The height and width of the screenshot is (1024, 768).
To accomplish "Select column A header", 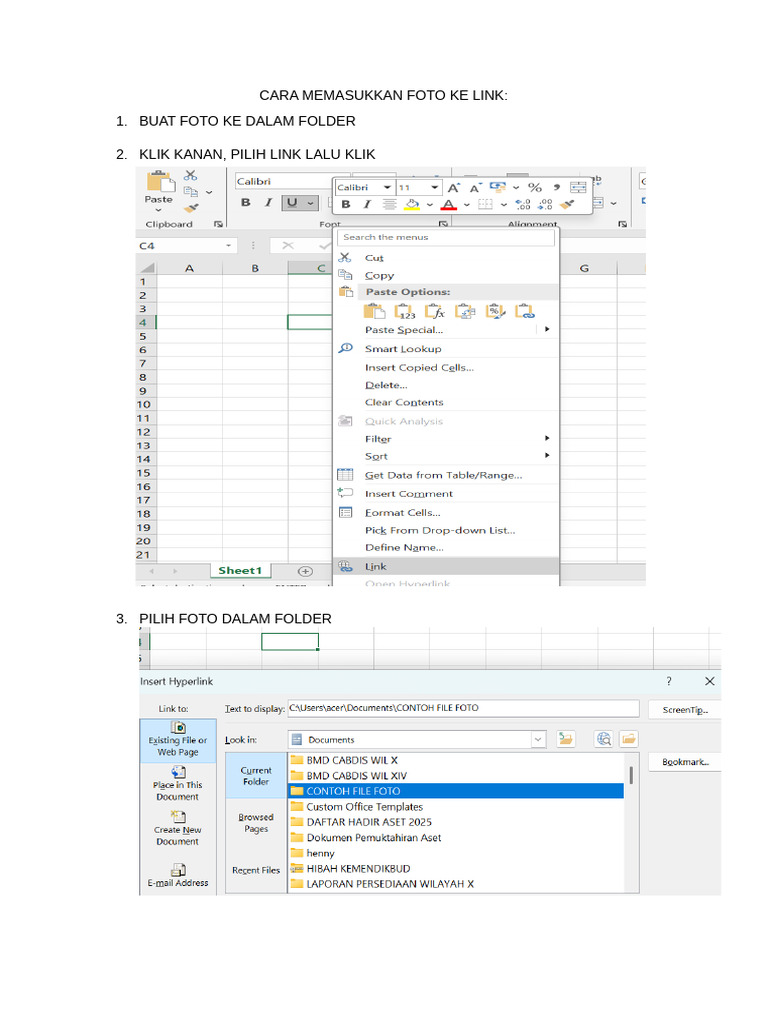I will [189, 268].
